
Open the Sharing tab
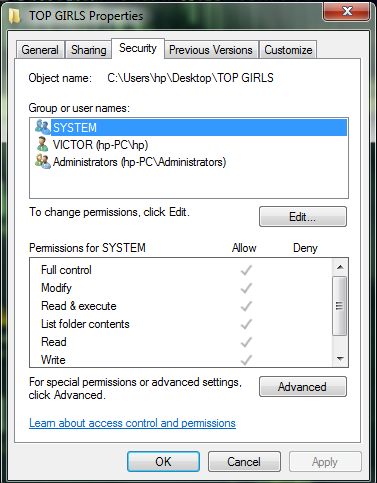click(89, 50)
